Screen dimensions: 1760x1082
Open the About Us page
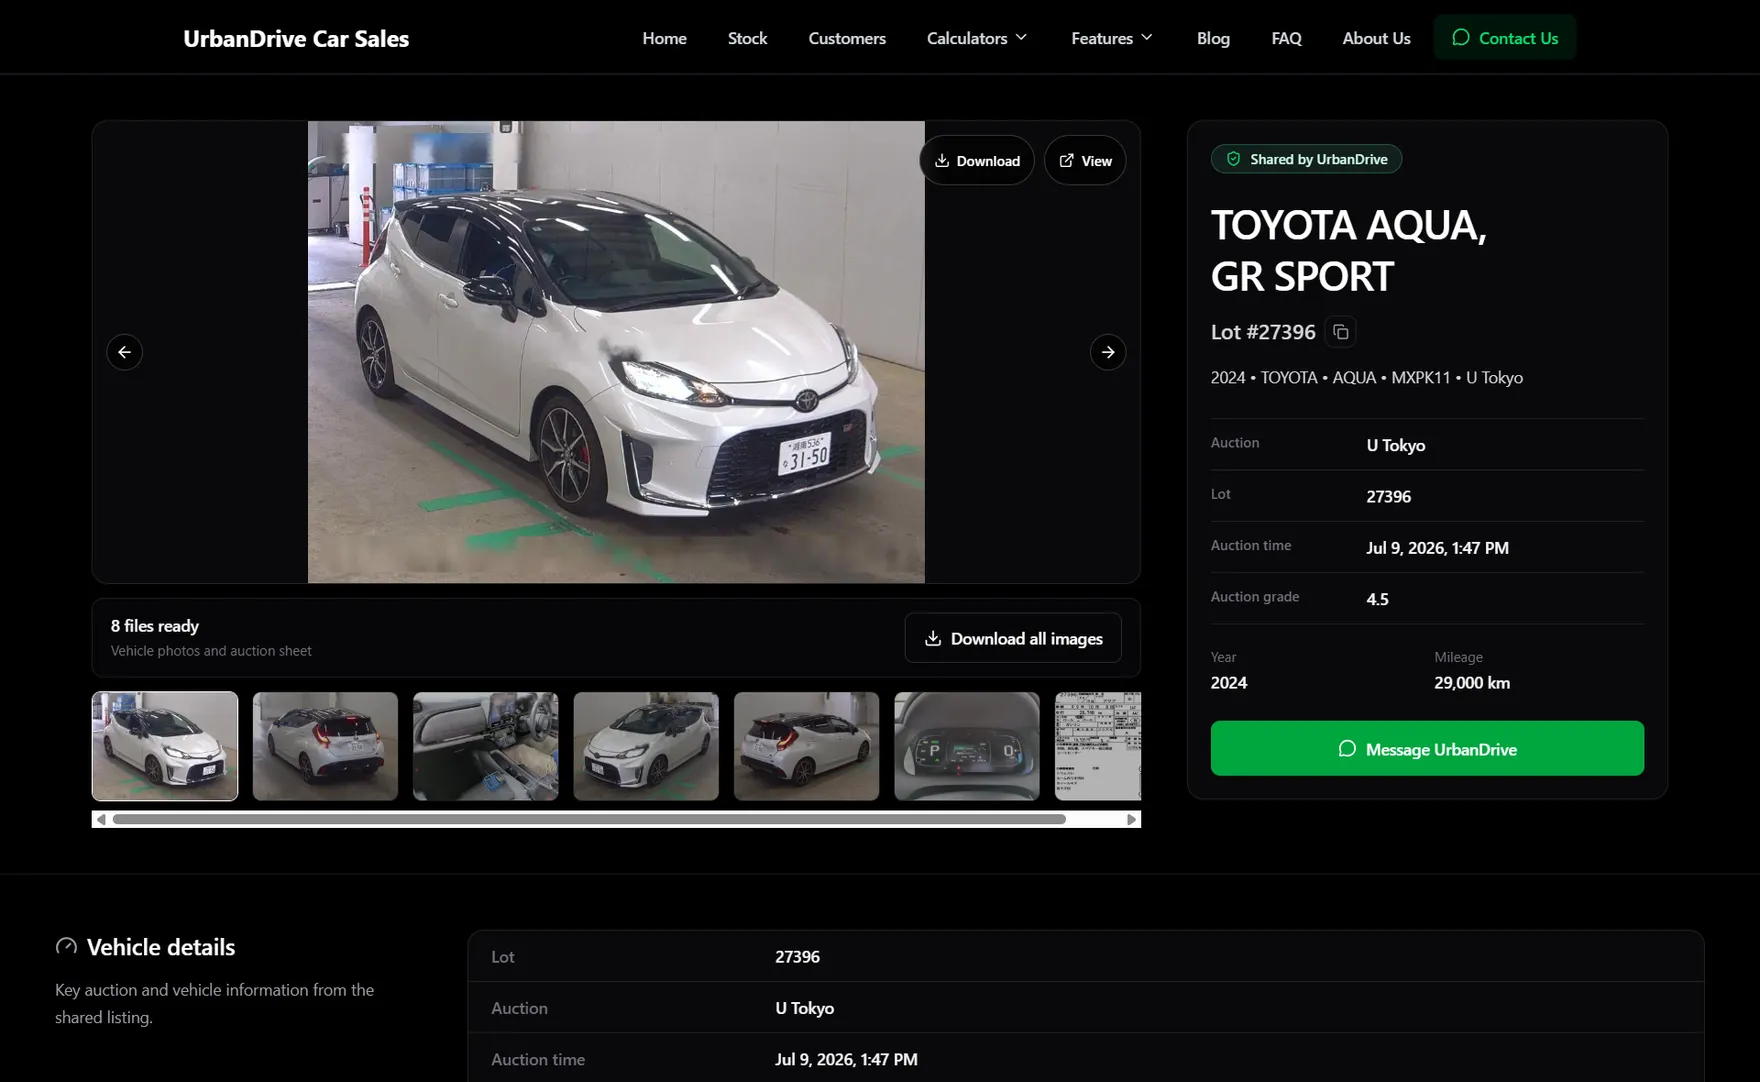pos(1376,38)
